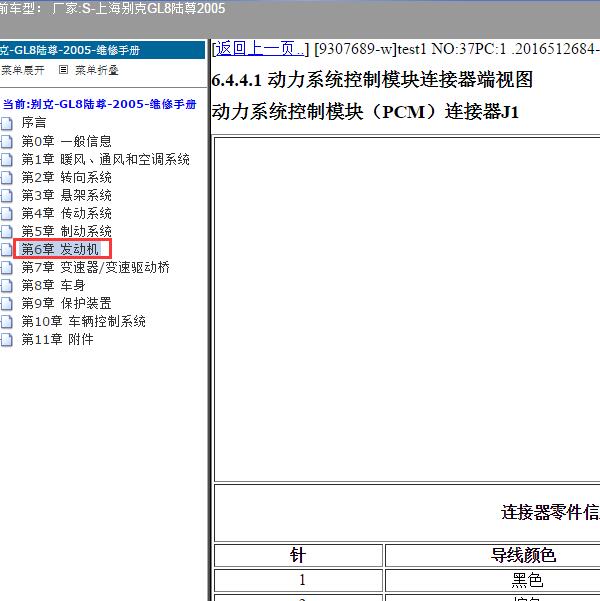
Task: Click the page icon beside 第0章 一般信息
Action: 7,141
